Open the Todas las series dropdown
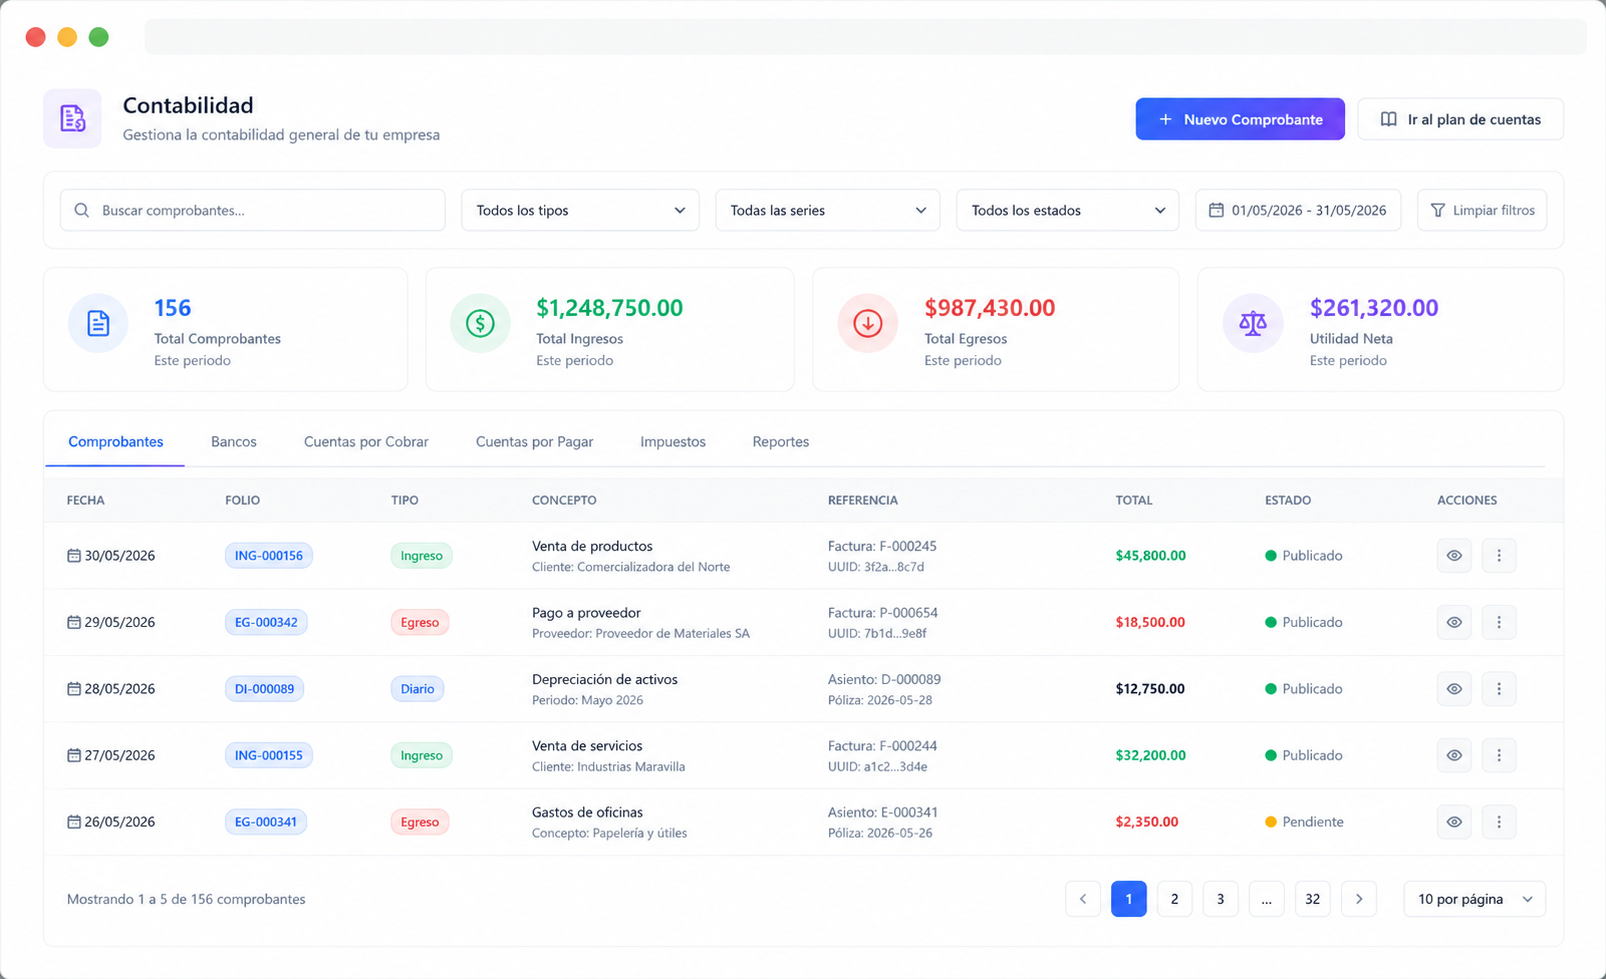This screenshot has height=979, width=1606. coord(827,210)
